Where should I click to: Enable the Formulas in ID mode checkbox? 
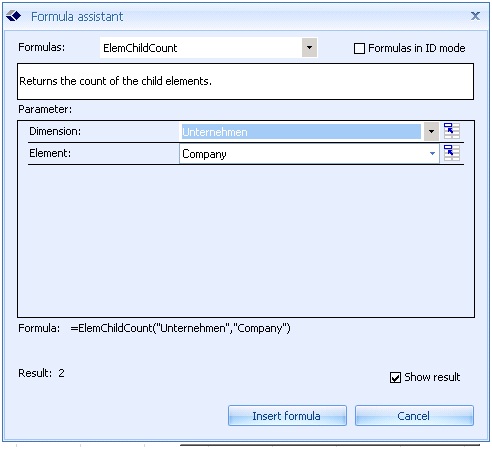(359, 48)
